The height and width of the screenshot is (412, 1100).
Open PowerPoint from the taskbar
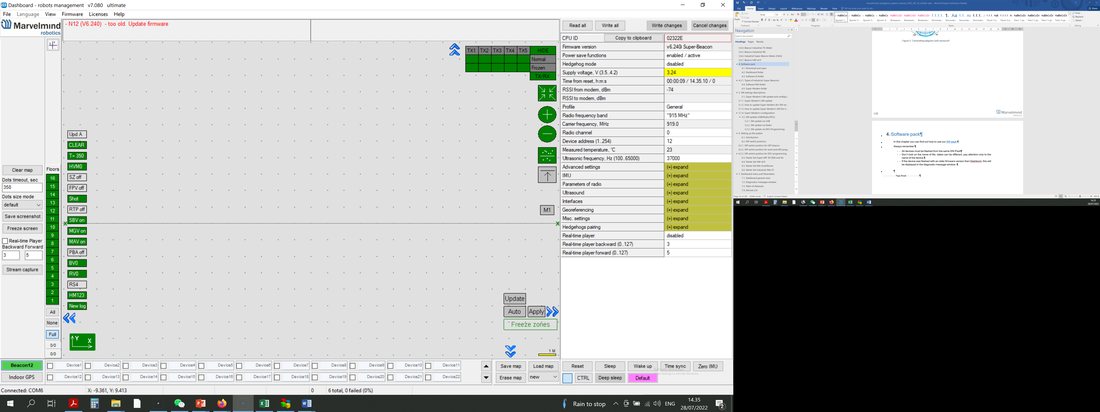click(200, 404)
